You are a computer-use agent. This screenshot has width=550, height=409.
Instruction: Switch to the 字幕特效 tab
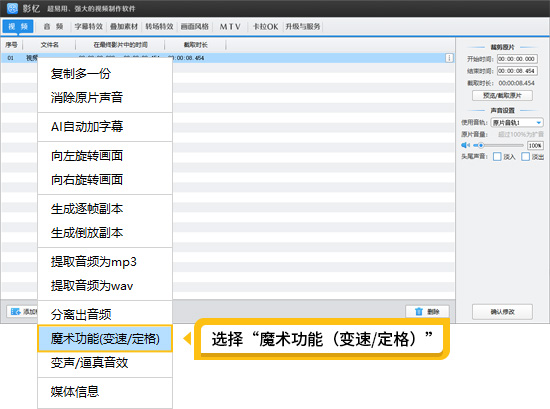(x=88, y=27)
